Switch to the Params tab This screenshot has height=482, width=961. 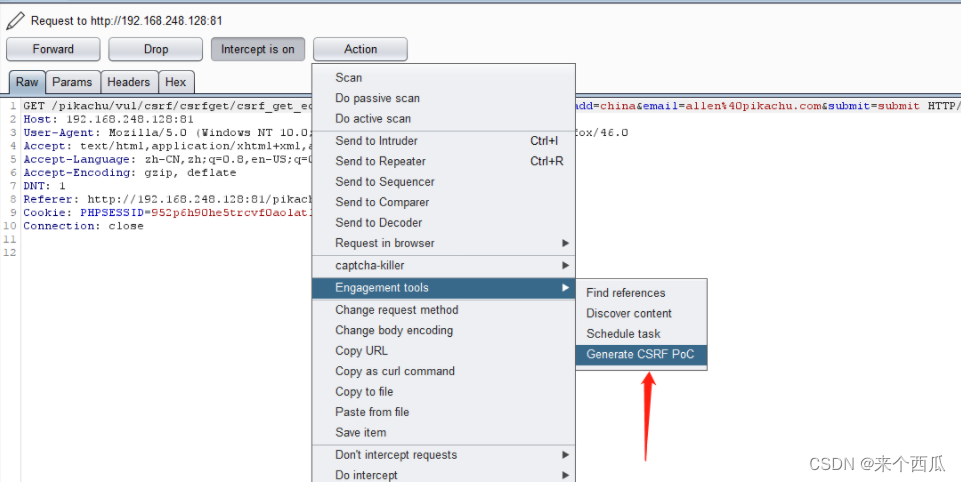tap(72, 82)
